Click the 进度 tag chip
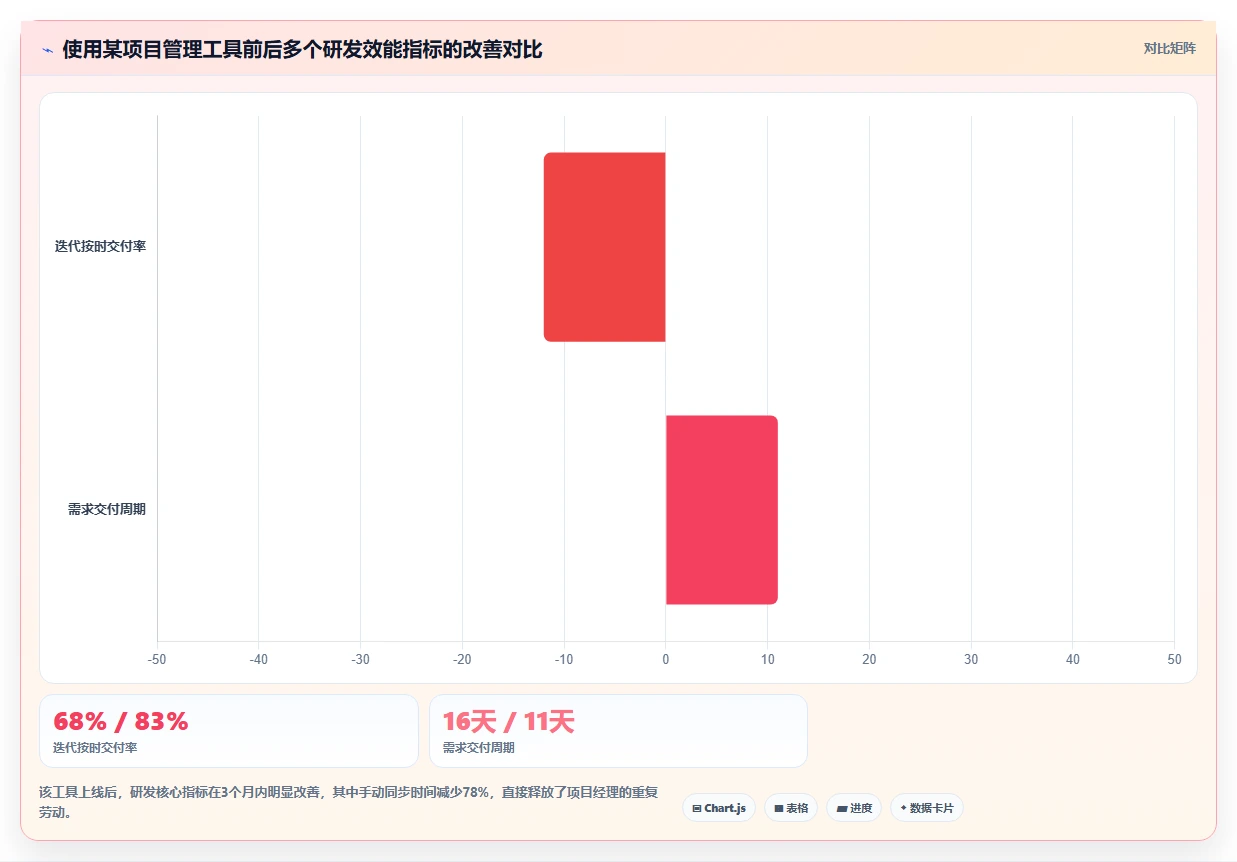The image size is (1237, 862). coord(854,808)
